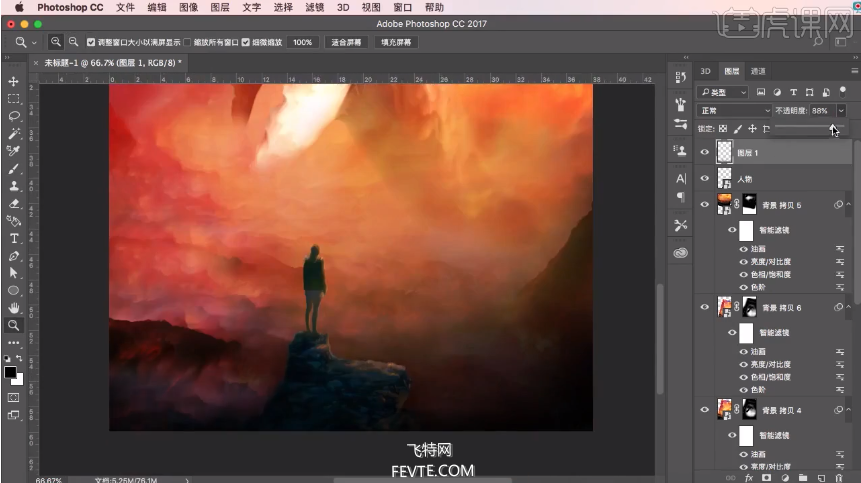Viewport: 861px width, 483px height.
Task: Select the Magic Wand tool
Action: pos(14,133)
